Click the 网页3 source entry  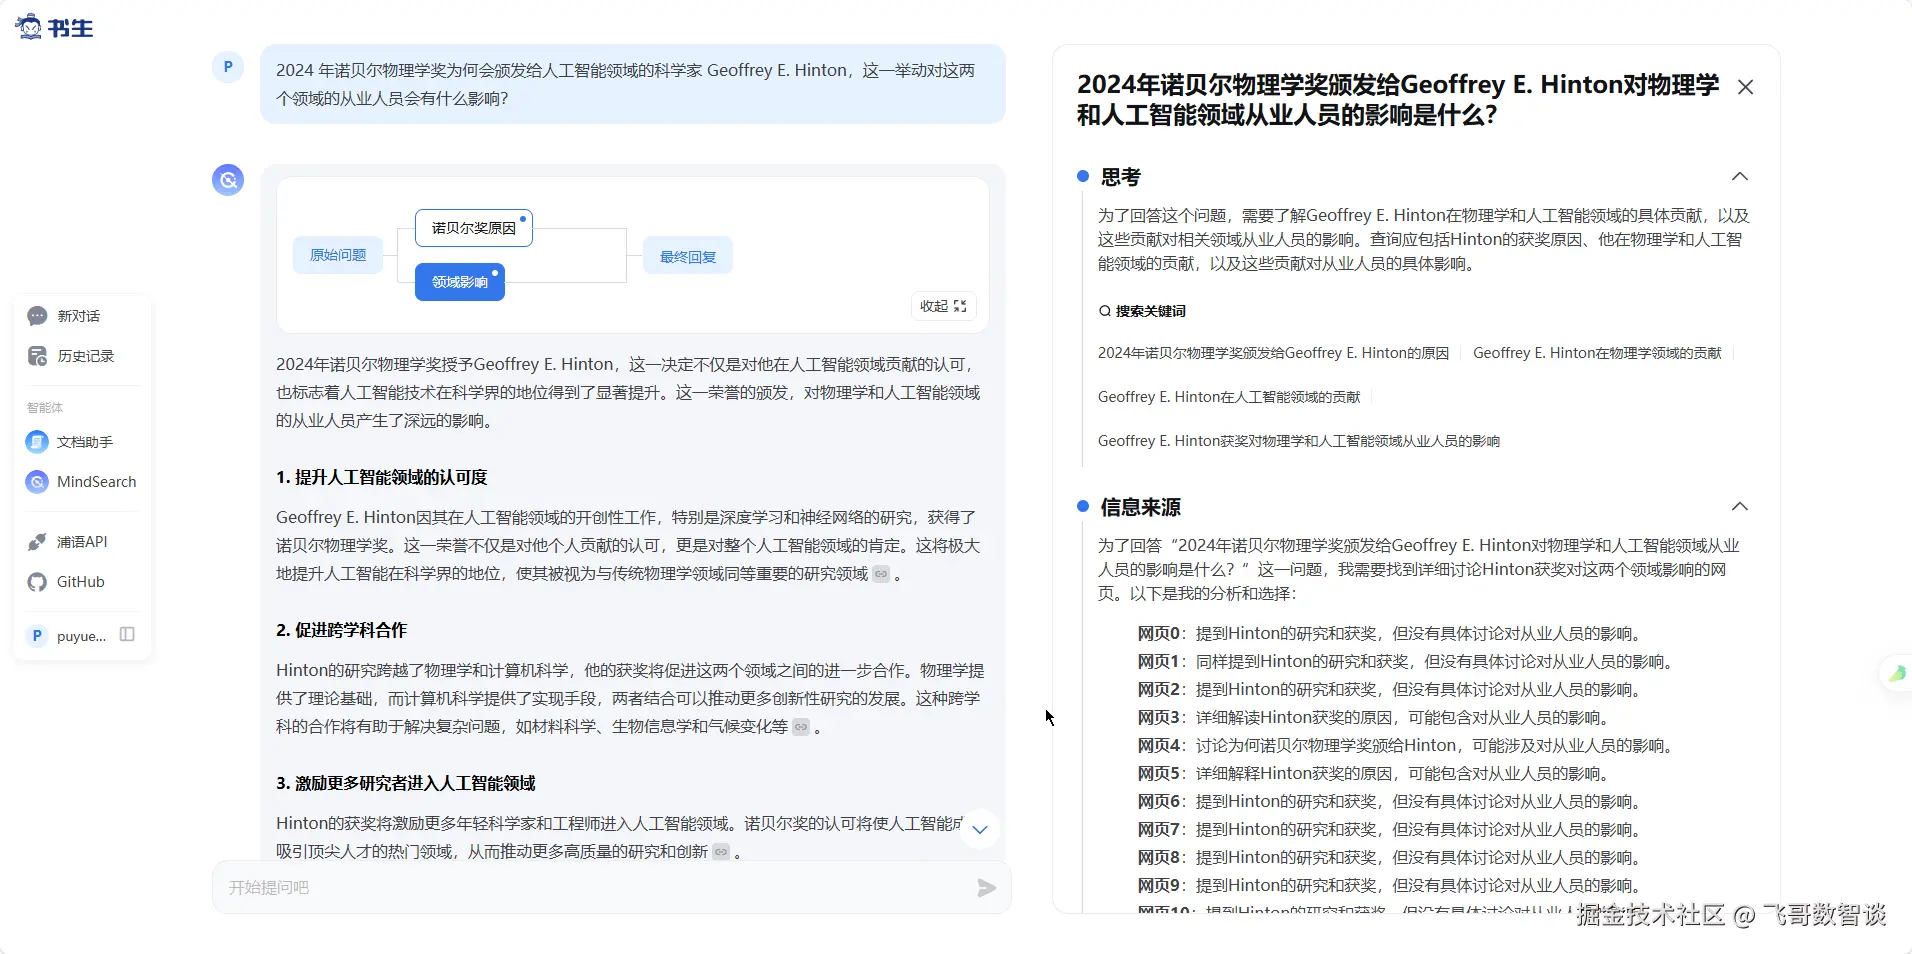1375,718
